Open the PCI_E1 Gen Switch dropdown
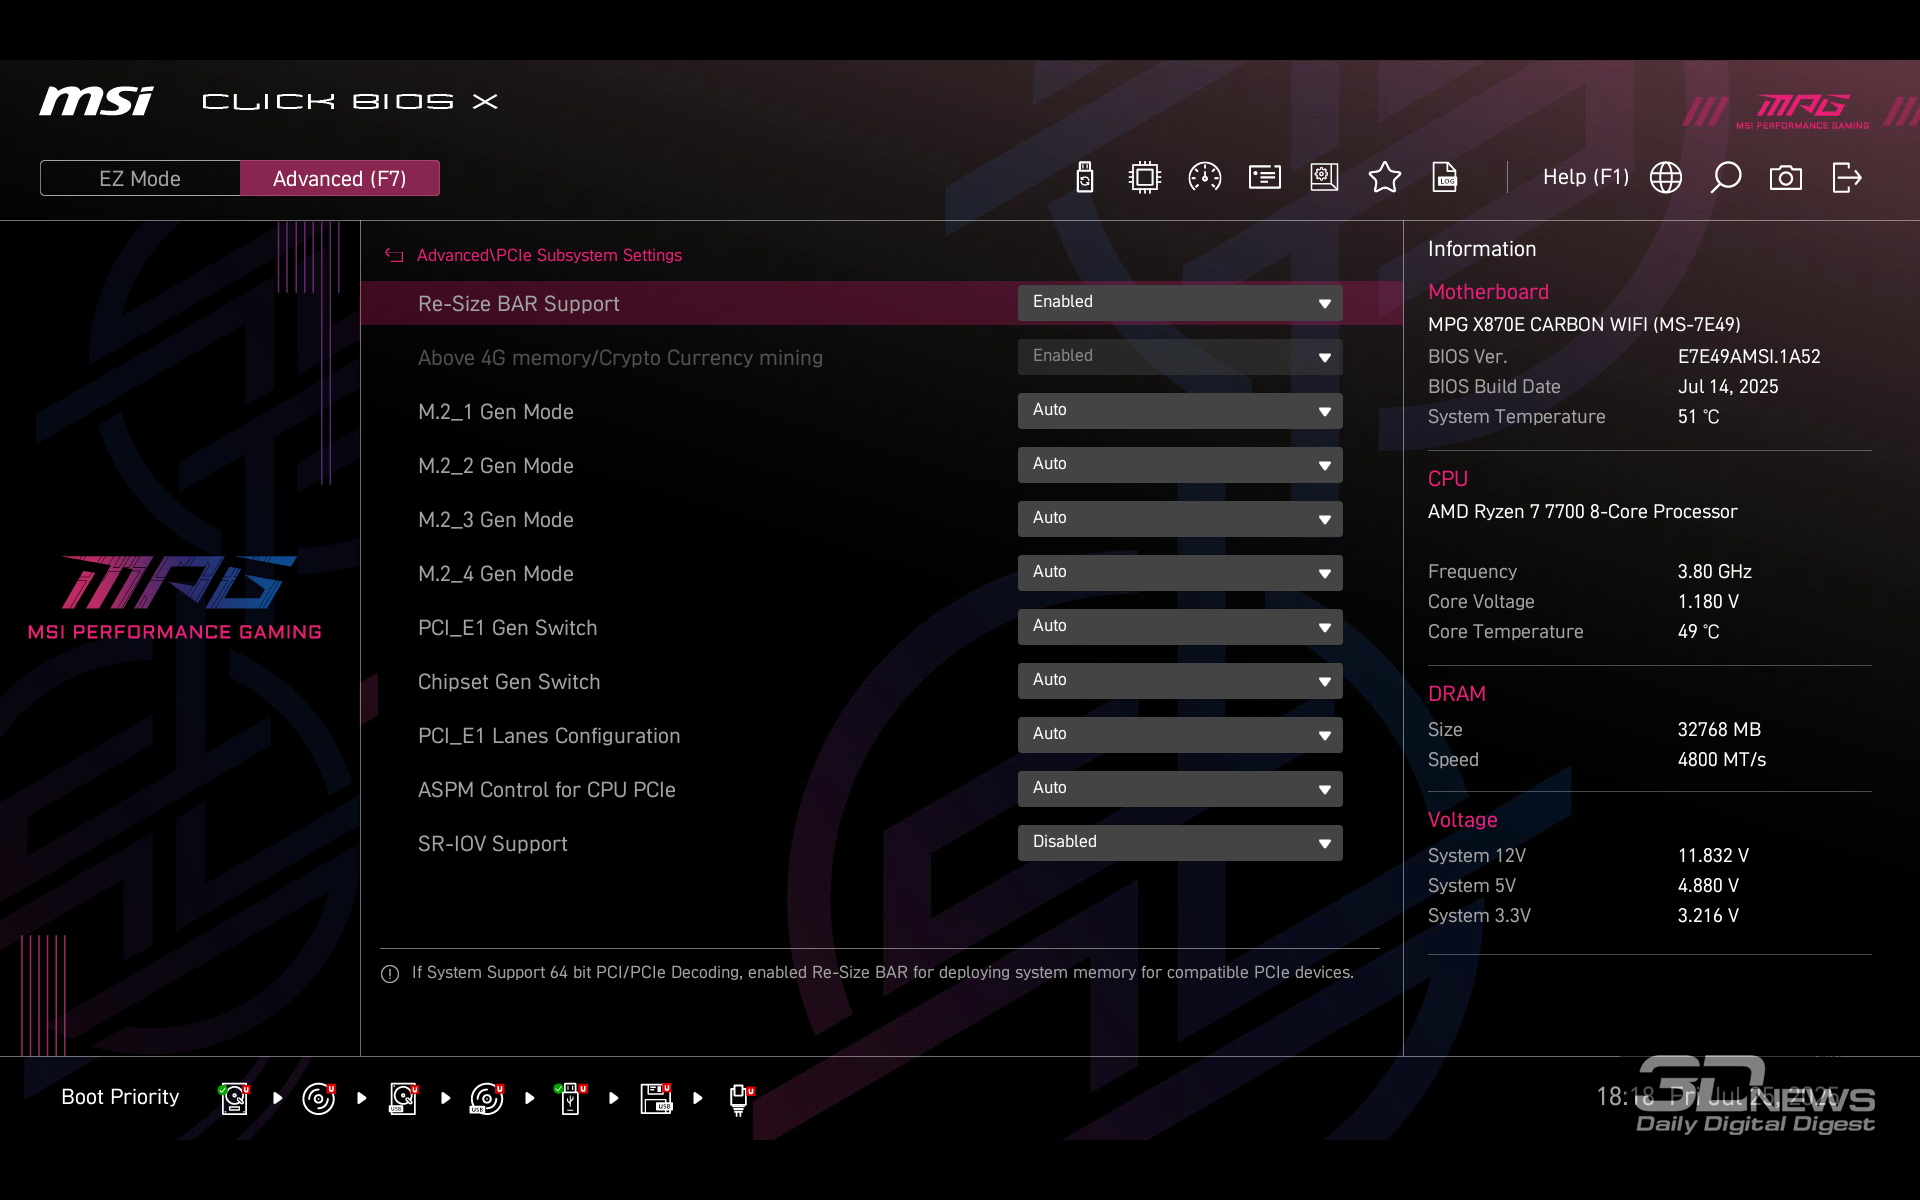Image resolution: width=1920 pixels, height=1200 pixels. pyautogui.click(x=1180, y=627)
